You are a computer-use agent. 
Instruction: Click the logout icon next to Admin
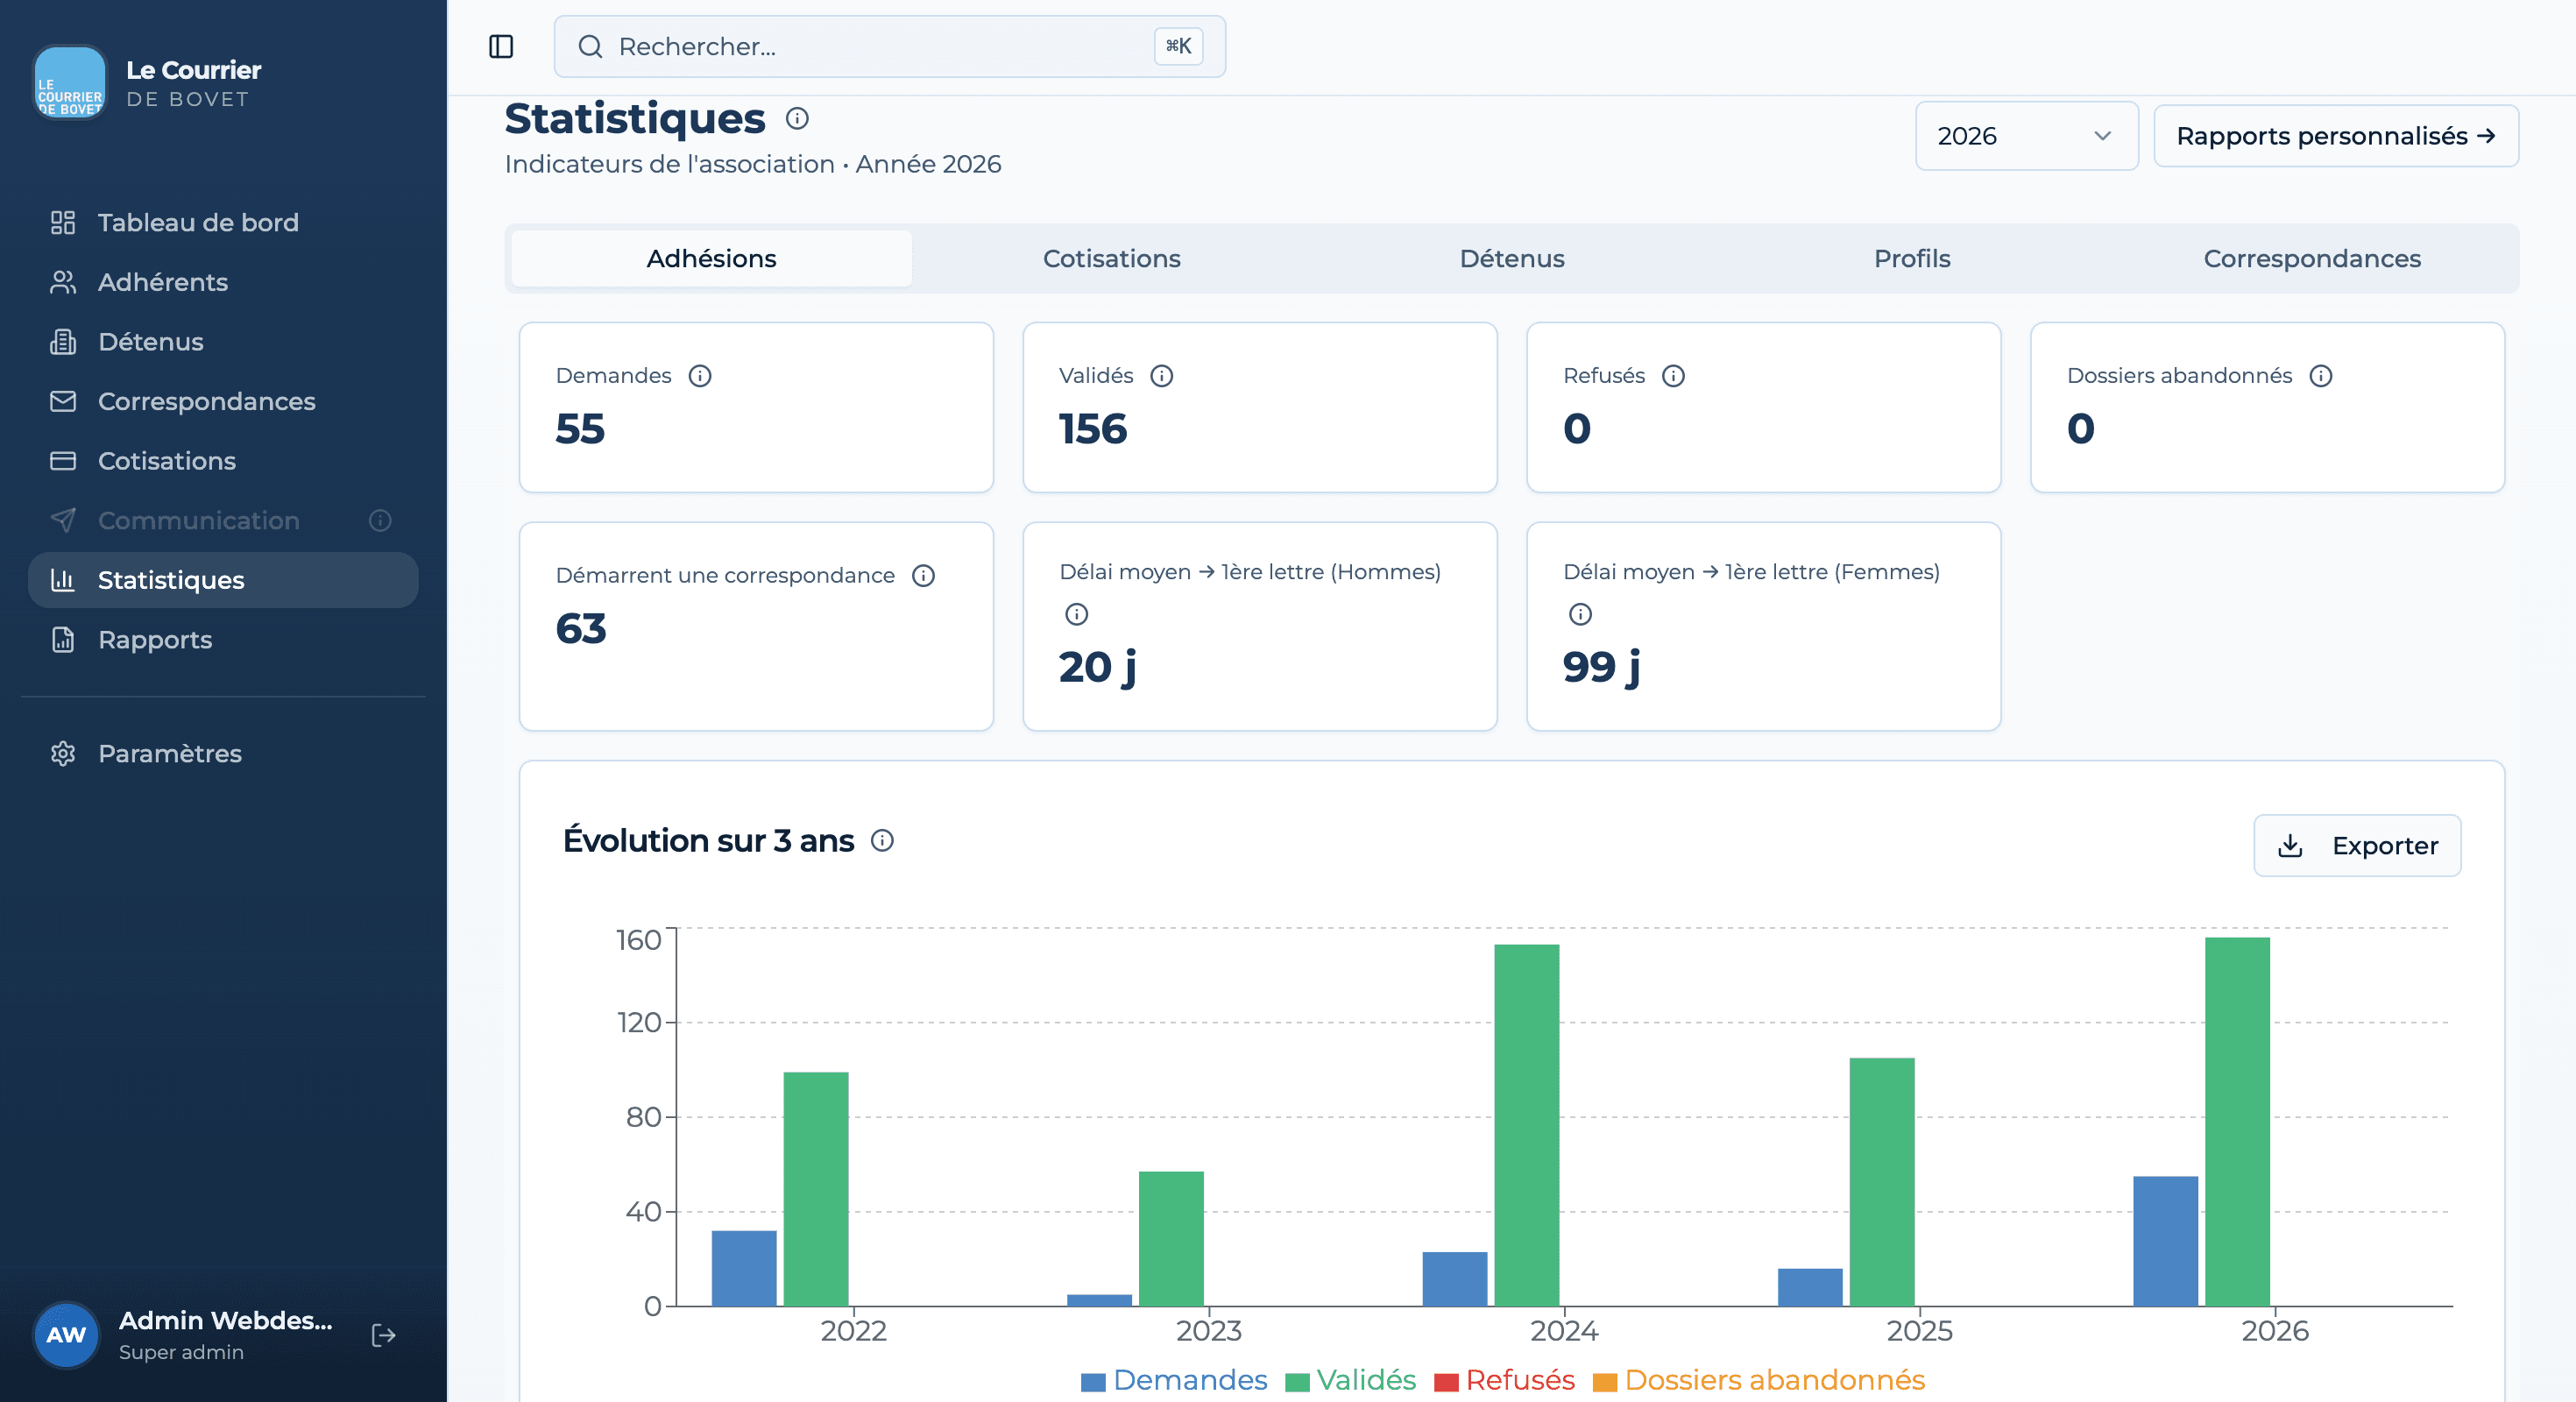[384, 1335]
